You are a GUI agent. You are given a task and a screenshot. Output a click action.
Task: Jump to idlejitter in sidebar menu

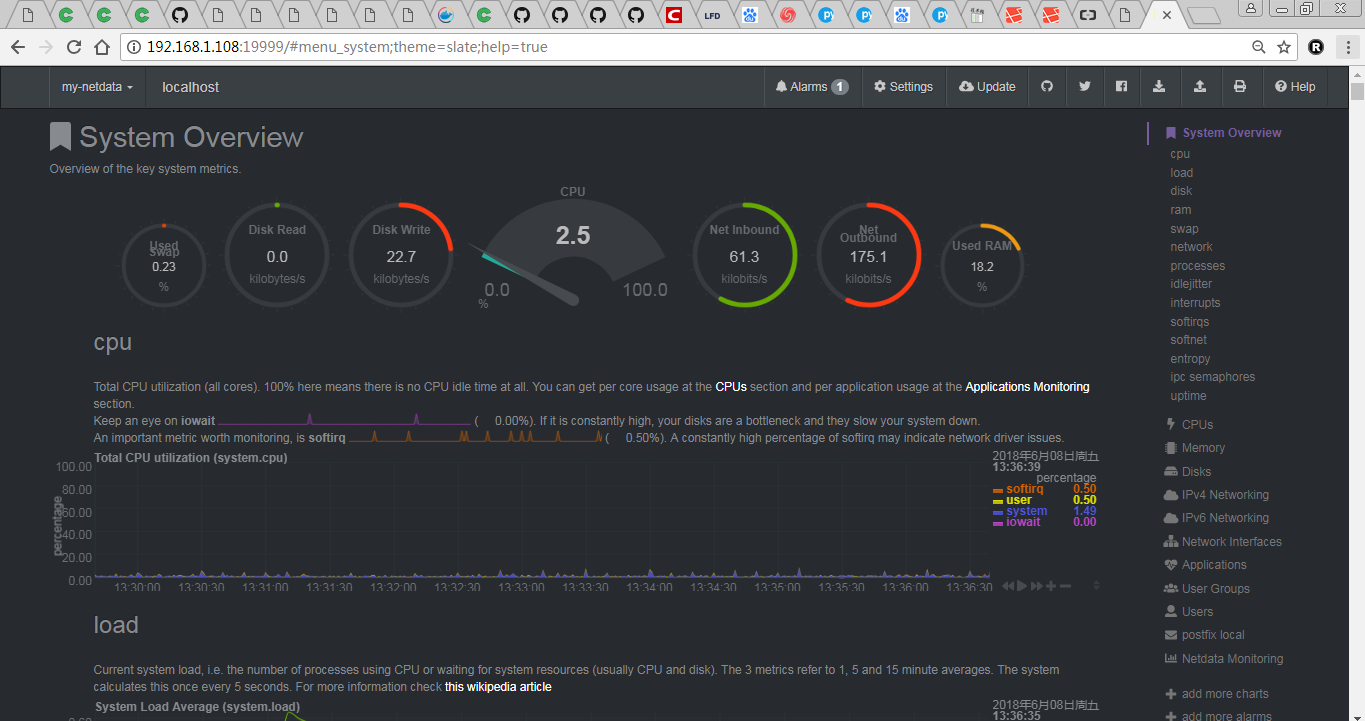(x=1191, y=284)
